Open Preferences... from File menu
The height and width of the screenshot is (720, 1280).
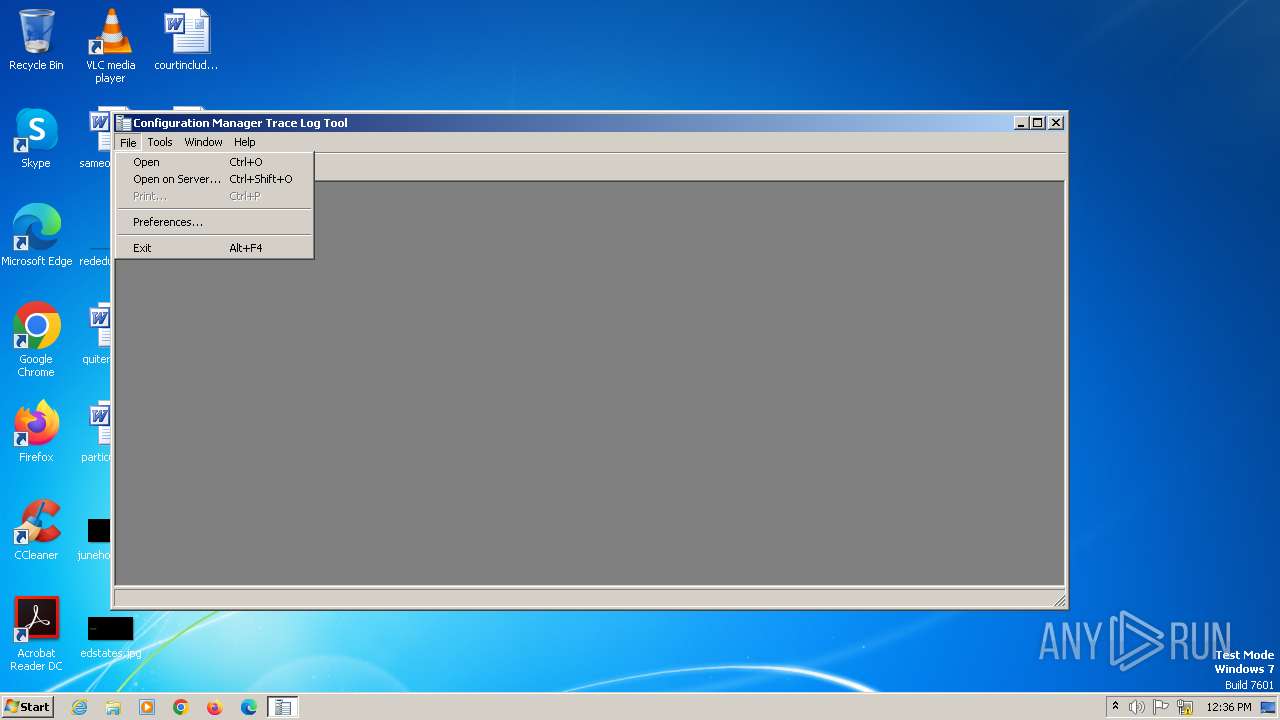coord(214,222)
